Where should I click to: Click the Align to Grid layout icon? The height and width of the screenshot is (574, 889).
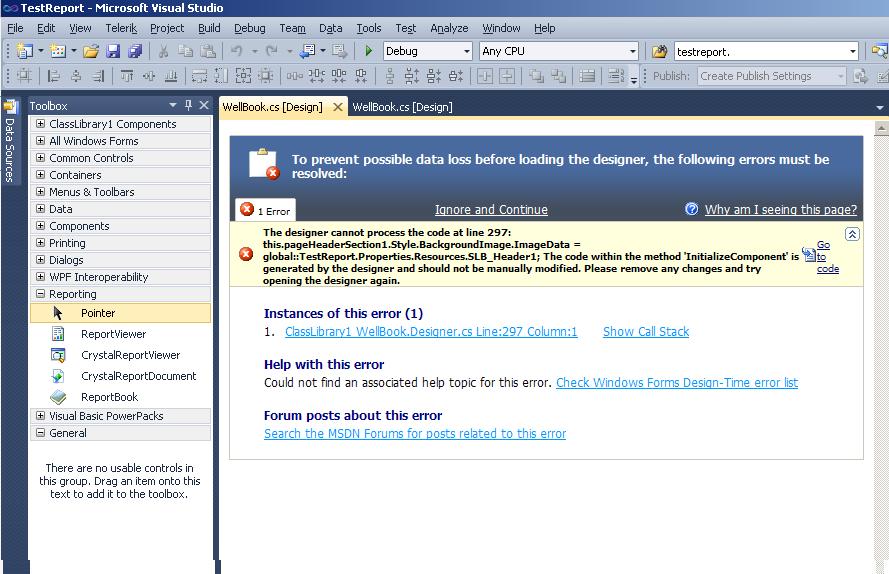pos(24,75)
